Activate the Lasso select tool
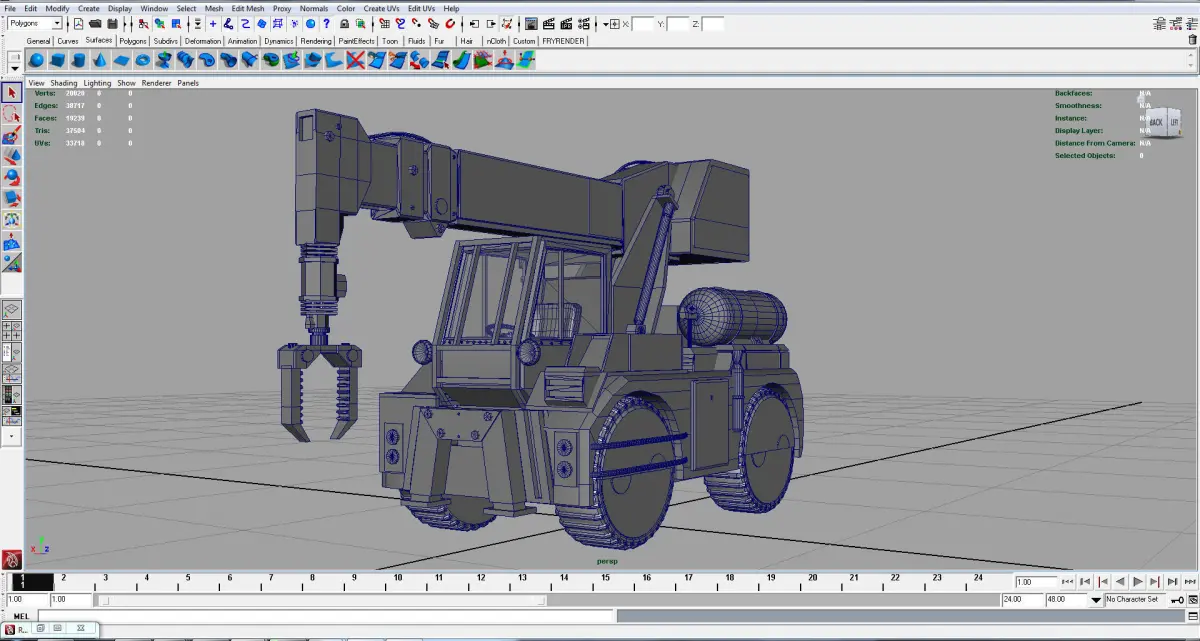1200x641 pixels. [12, 115]
